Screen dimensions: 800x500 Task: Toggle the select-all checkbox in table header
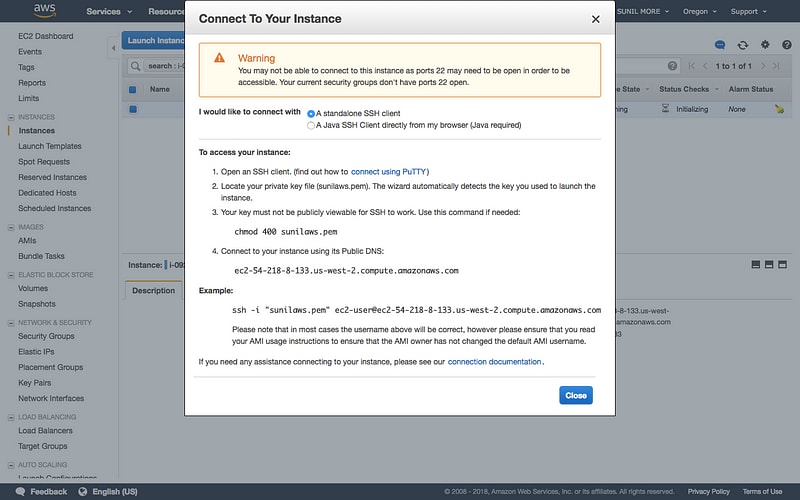[x=133, y=89]
